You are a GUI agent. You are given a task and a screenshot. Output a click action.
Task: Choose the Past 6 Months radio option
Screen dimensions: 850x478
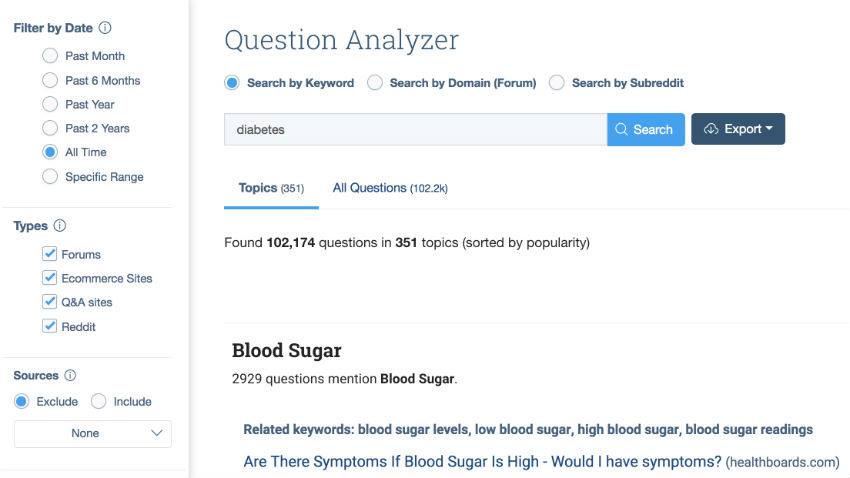50,80
